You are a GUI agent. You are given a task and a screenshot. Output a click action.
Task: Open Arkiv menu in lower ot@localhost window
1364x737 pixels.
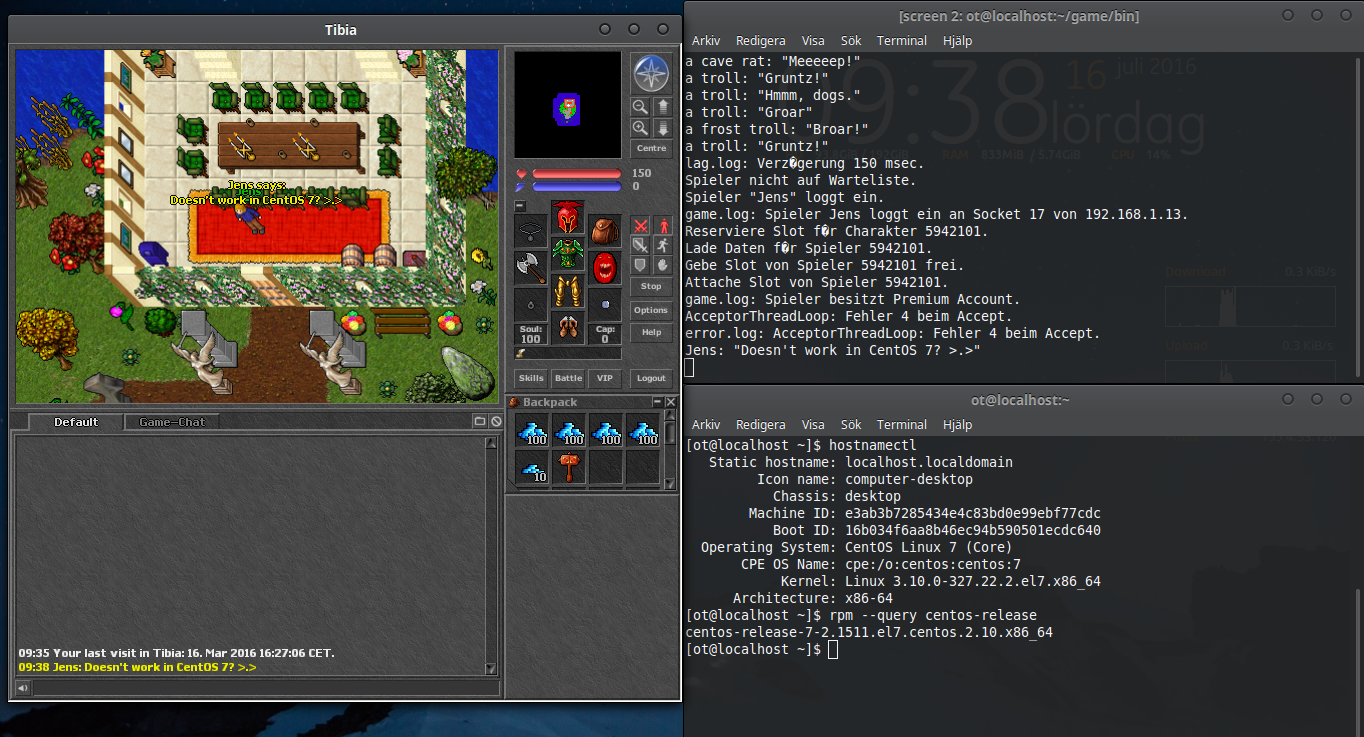click(x=706, y=425)
